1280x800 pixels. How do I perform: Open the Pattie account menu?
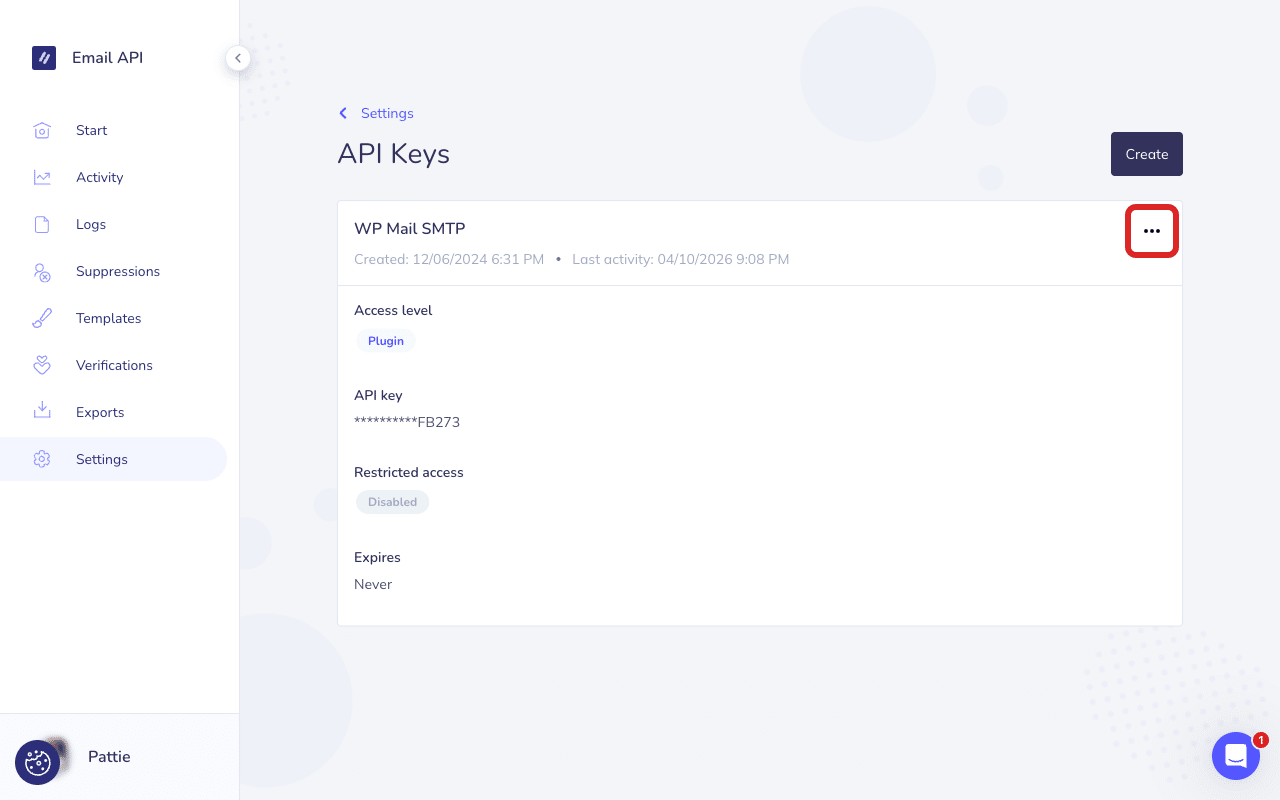pos(109,757)
